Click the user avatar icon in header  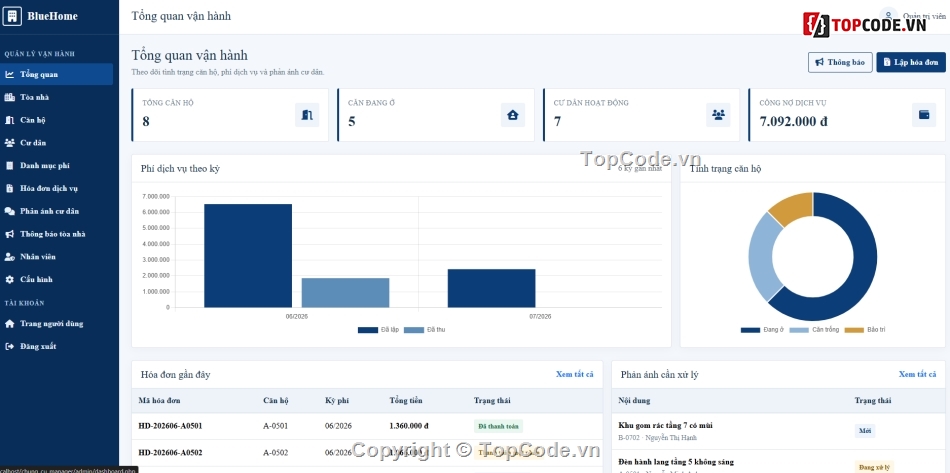[889, 16]
